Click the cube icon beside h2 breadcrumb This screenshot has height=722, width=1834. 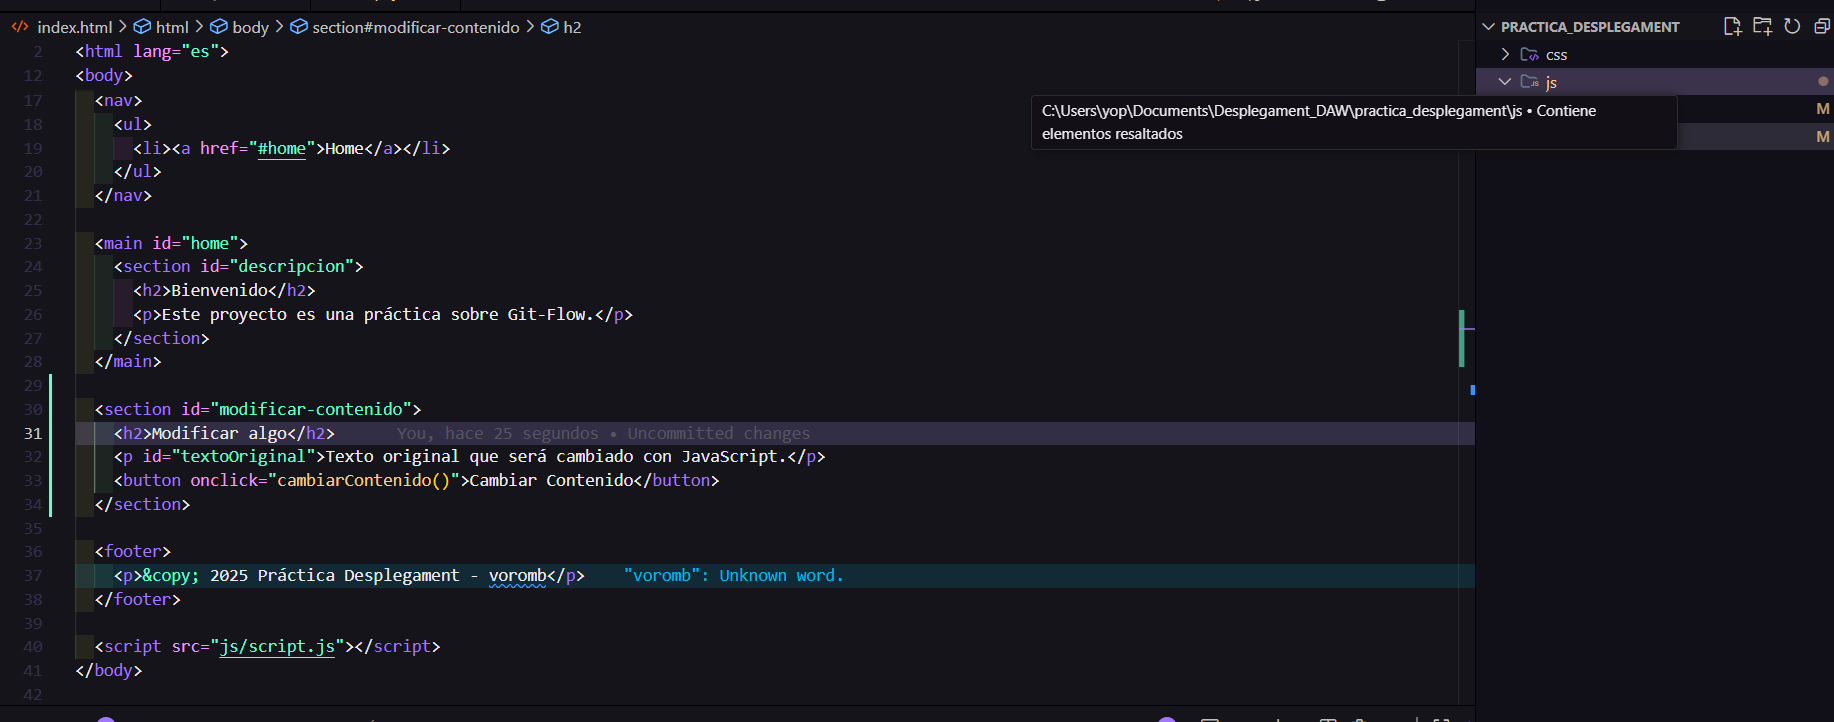point(549,27)
